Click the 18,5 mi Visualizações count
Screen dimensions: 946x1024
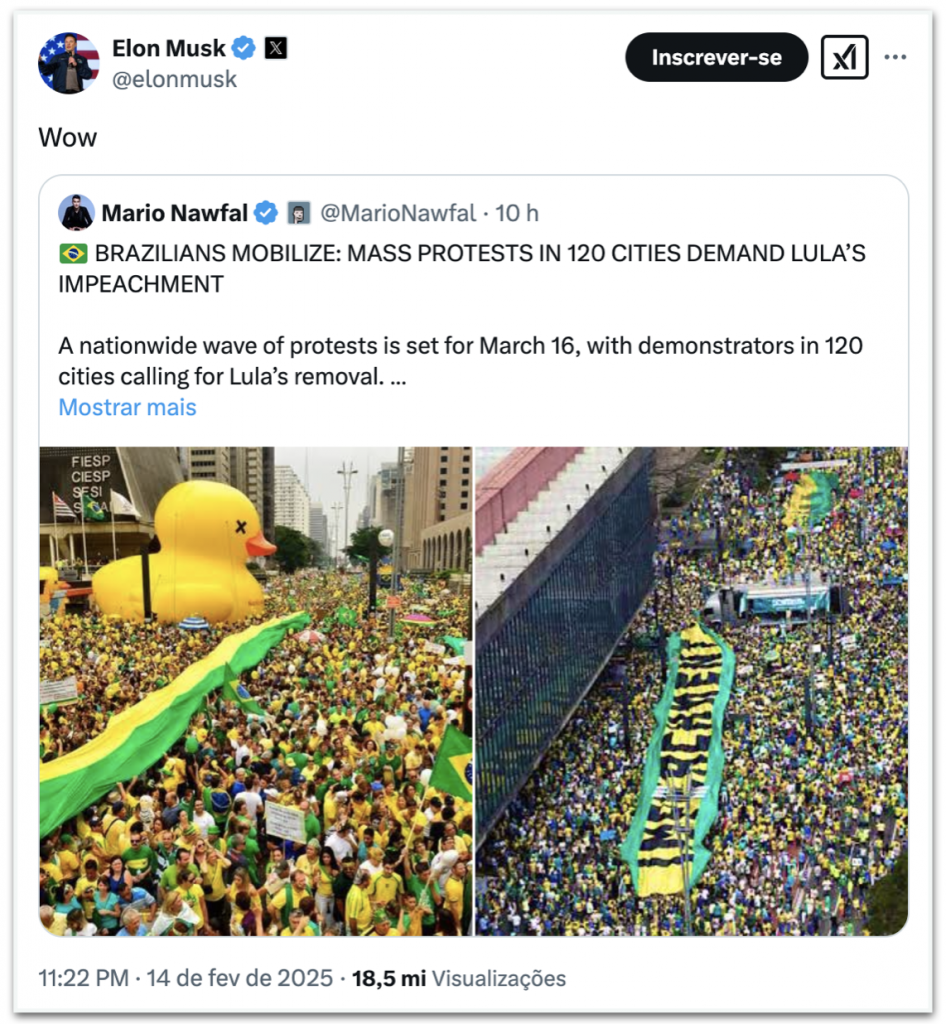tap(459, 978)
